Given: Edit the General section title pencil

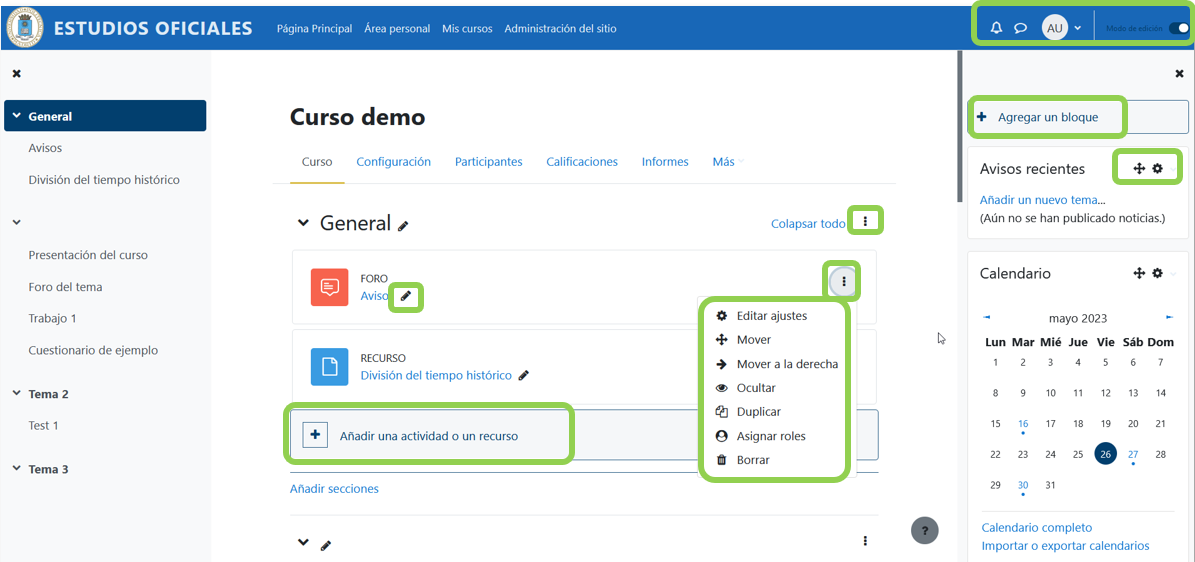Looking at the screenshot, I should tap(403, 226).
